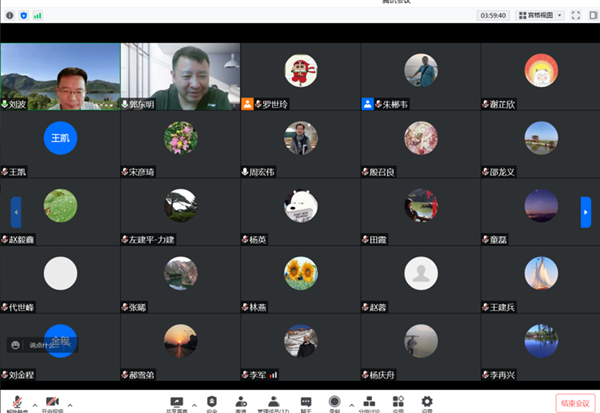The height and width of the screenshot is (413, 600).
Task: Open the security shield options
Action: coord(211,402)
